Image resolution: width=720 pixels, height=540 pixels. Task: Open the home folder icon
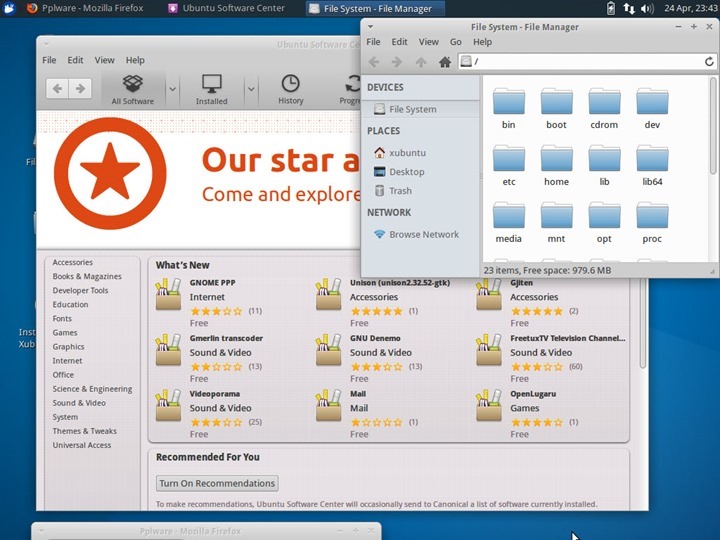556,159
